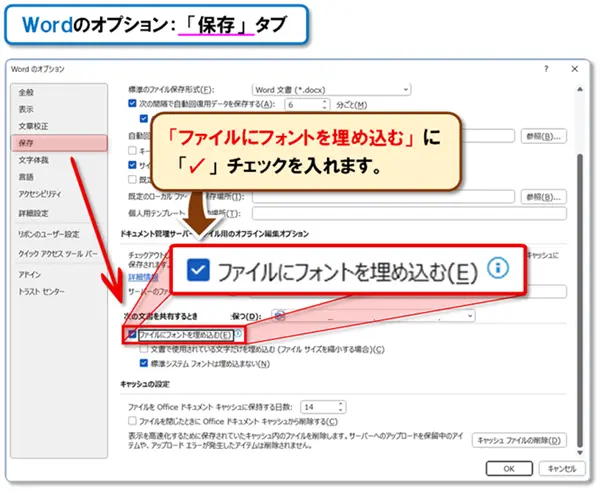Screen dimensions: 600x491
Task: Switch to the 言語 category
Action: [59, 177]
